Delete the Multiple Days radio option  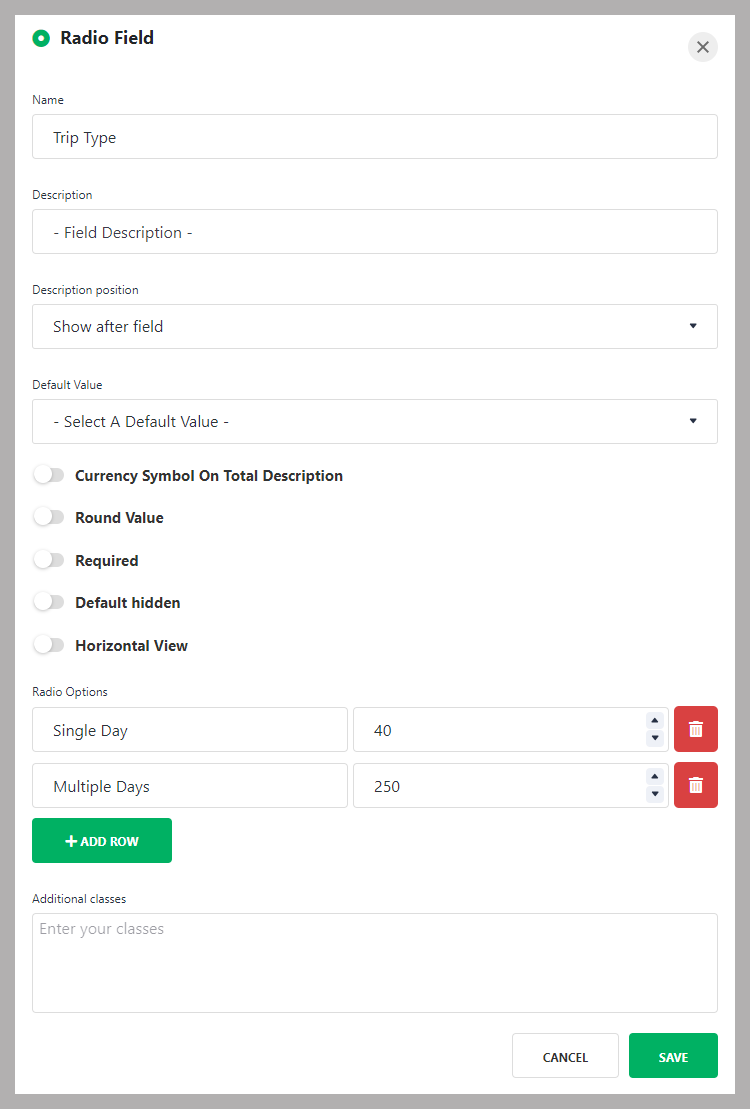point(696,785)
